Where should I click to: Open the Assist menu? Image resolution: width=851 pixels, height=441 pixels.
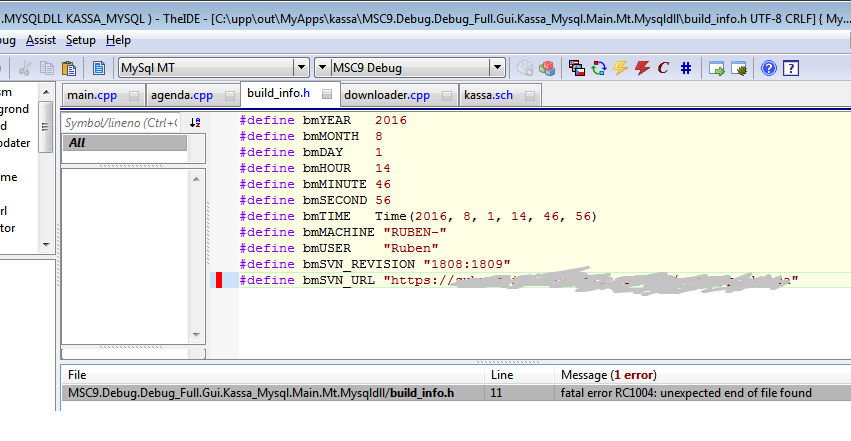pos(41,40)
